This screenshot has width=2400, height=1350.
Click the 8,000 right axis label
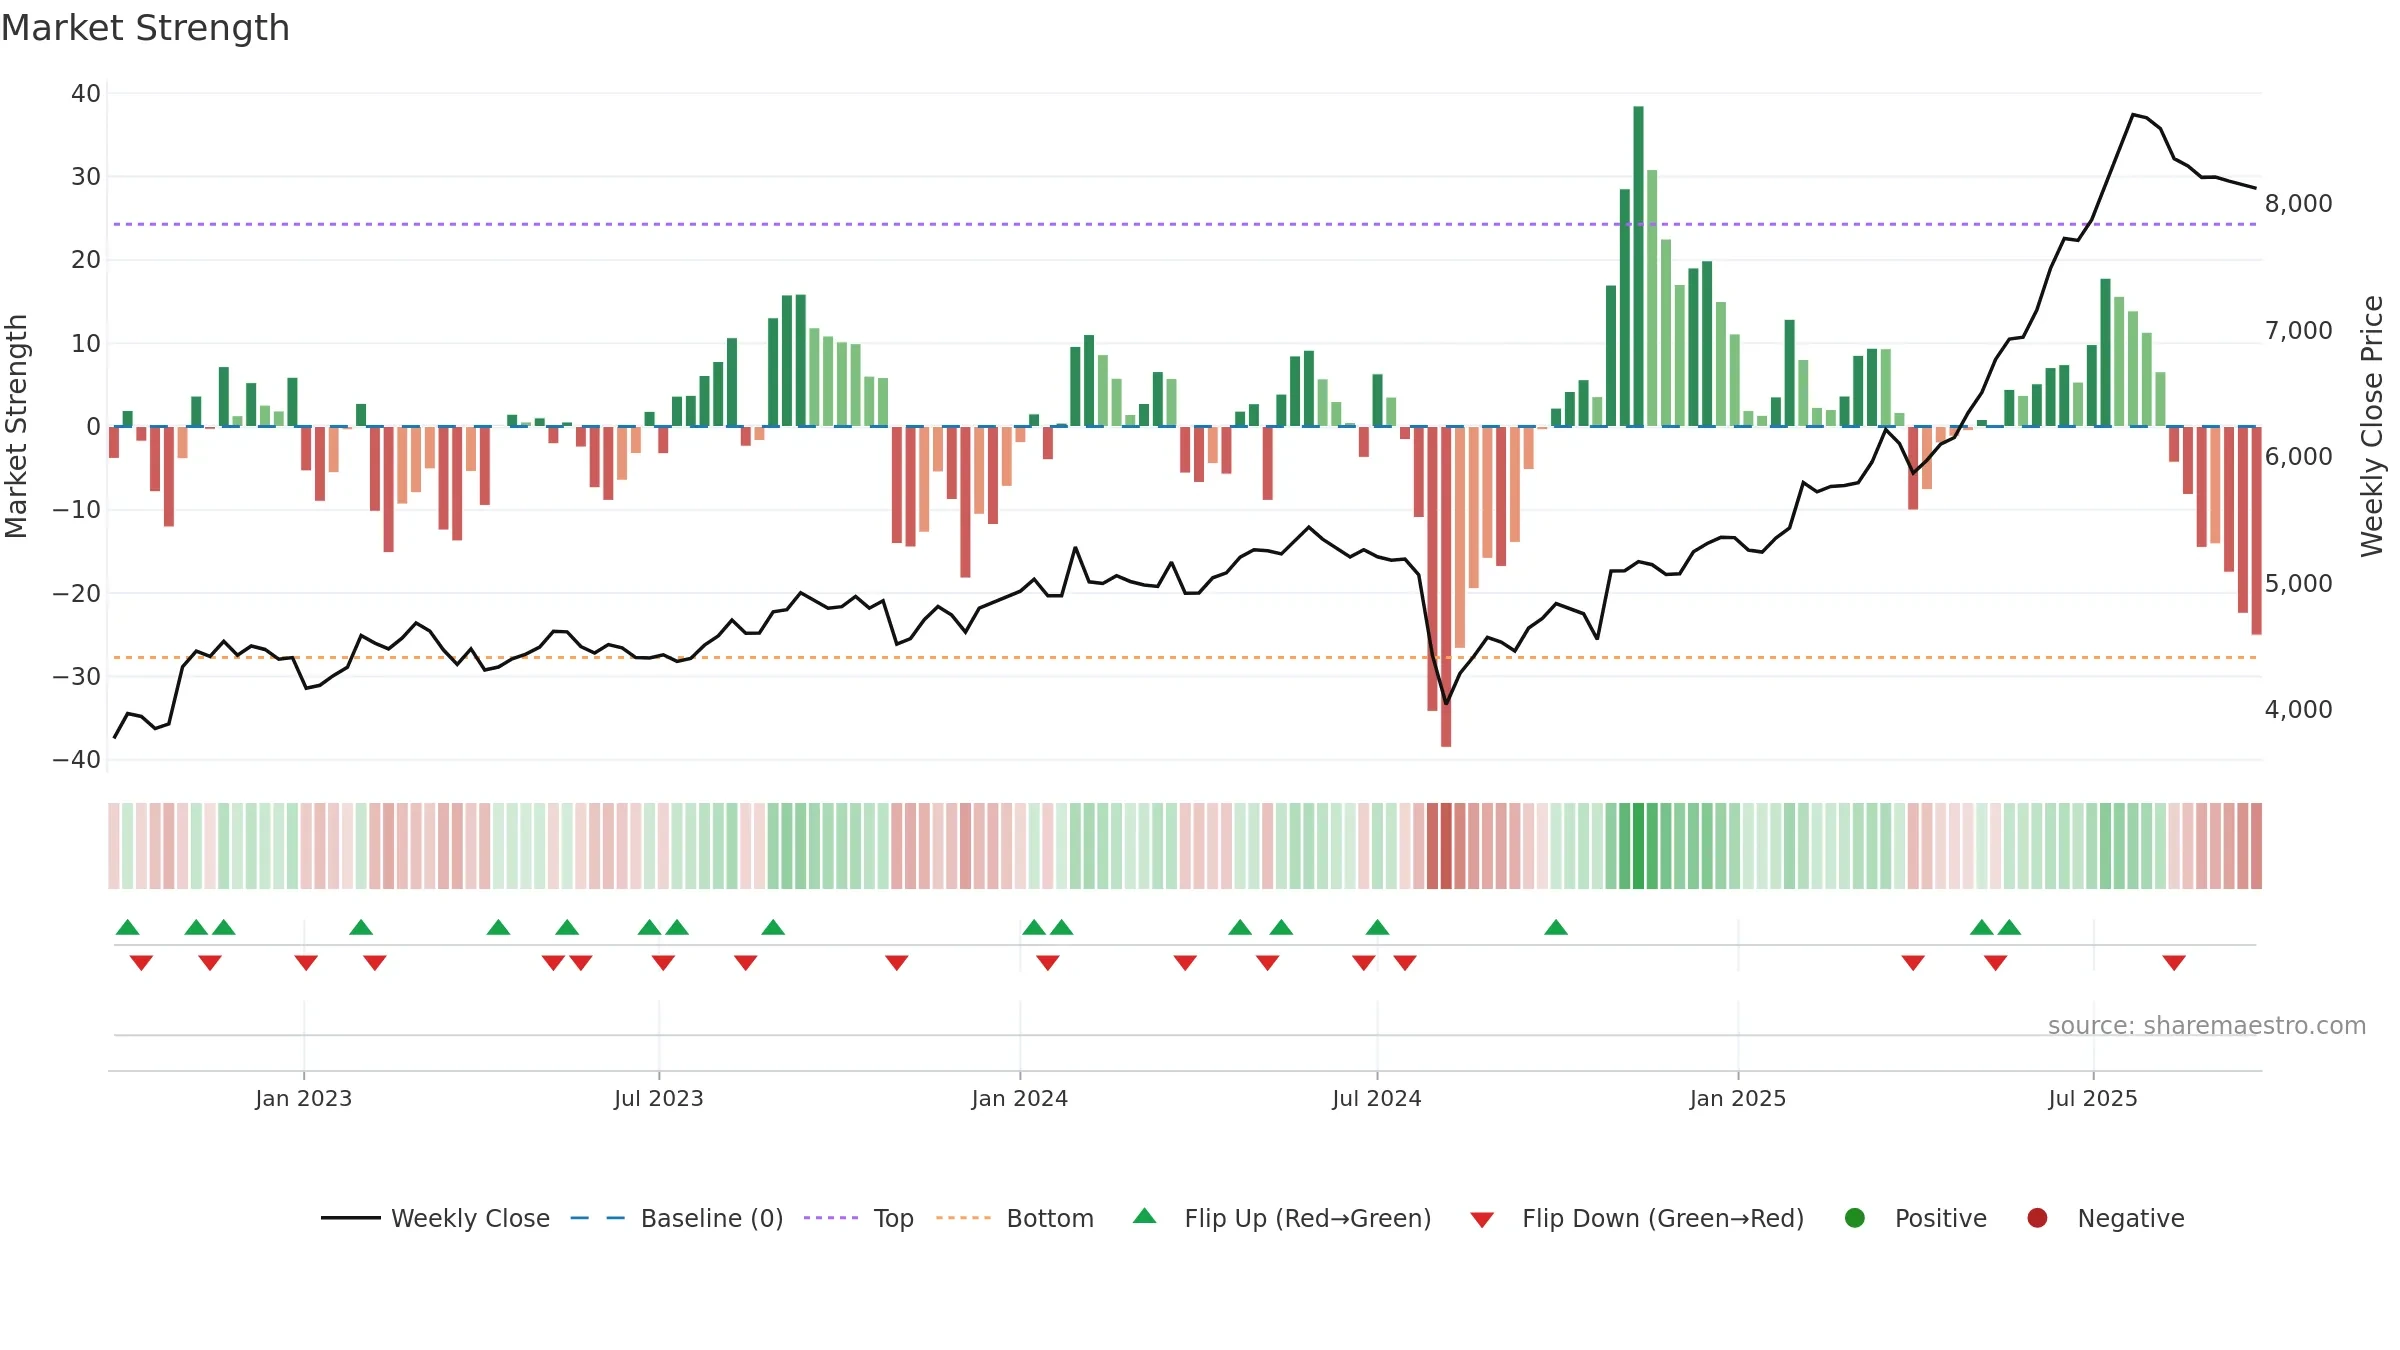(x=2299, y=203)
